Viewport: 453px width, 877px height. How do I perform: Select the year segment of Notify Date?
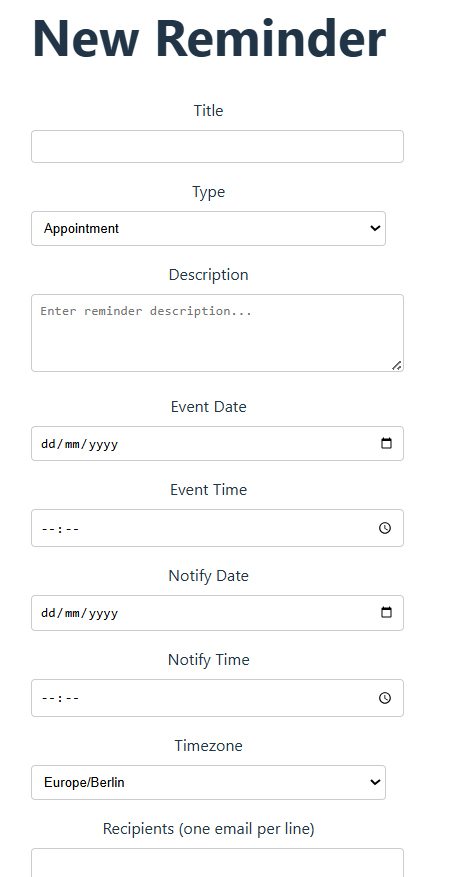[x=103, y=613]
